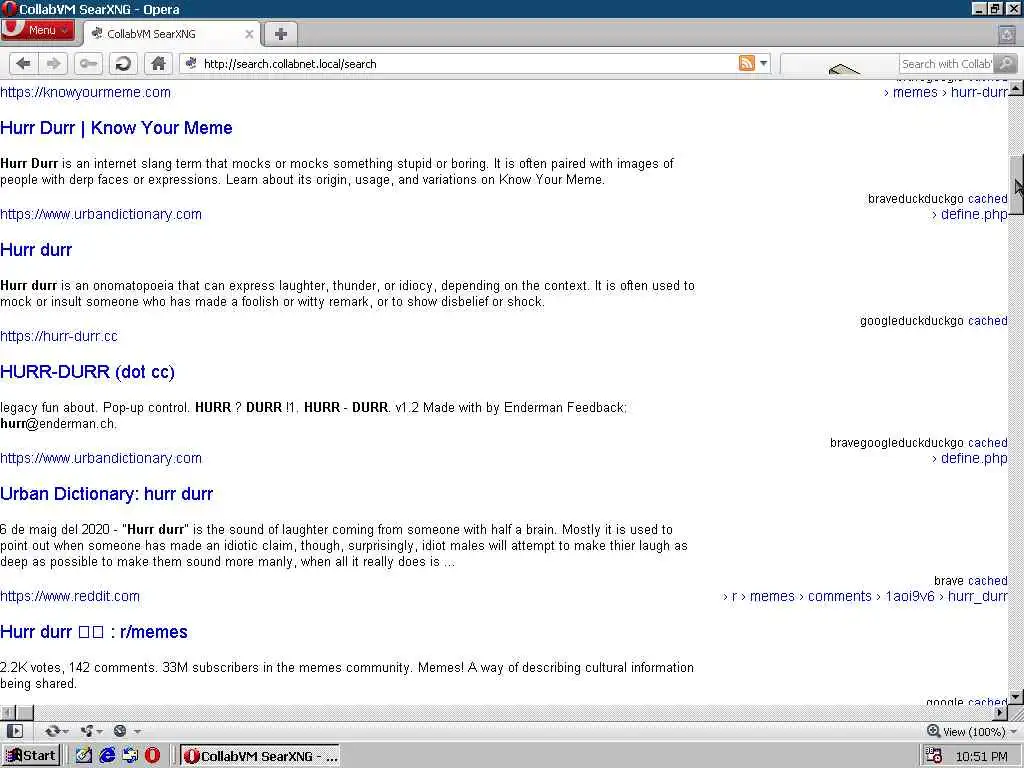Screen dimensions: 1024x768
Task: Open the closed tabs trash icon
Action: tap(1006, 34)
